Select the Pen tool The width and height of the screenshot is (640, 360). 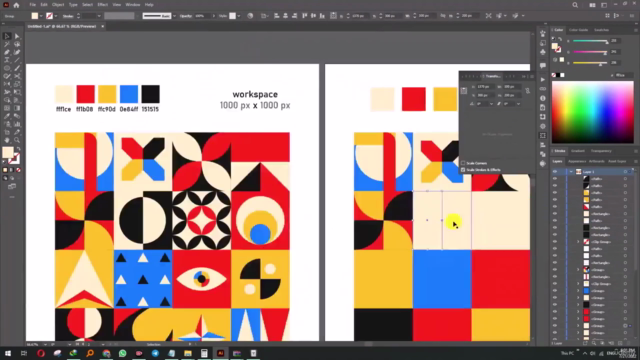(x=7, y=52)
